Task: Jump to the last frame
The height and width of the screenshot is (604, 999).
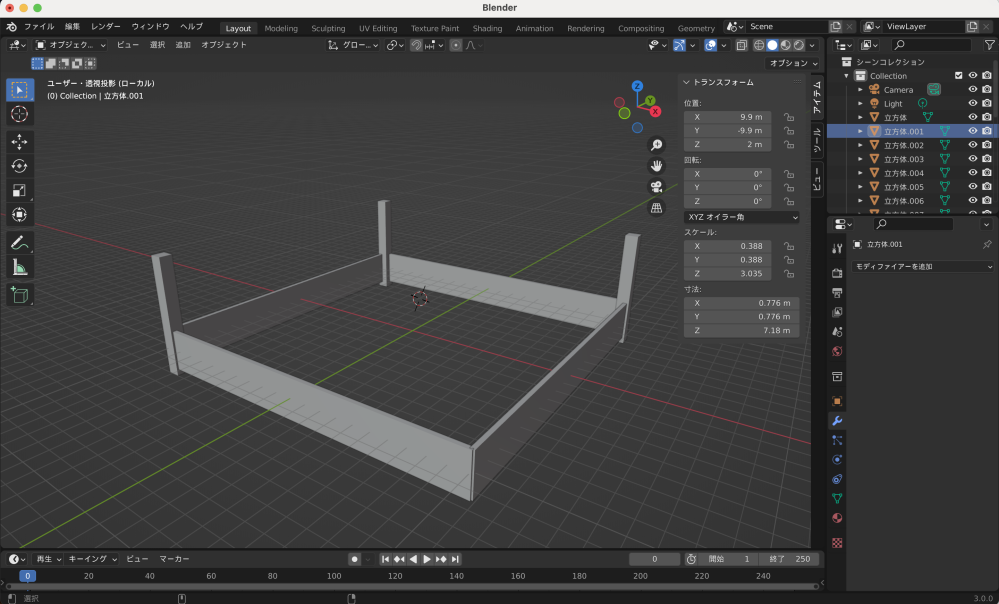Action: point(455,559)
